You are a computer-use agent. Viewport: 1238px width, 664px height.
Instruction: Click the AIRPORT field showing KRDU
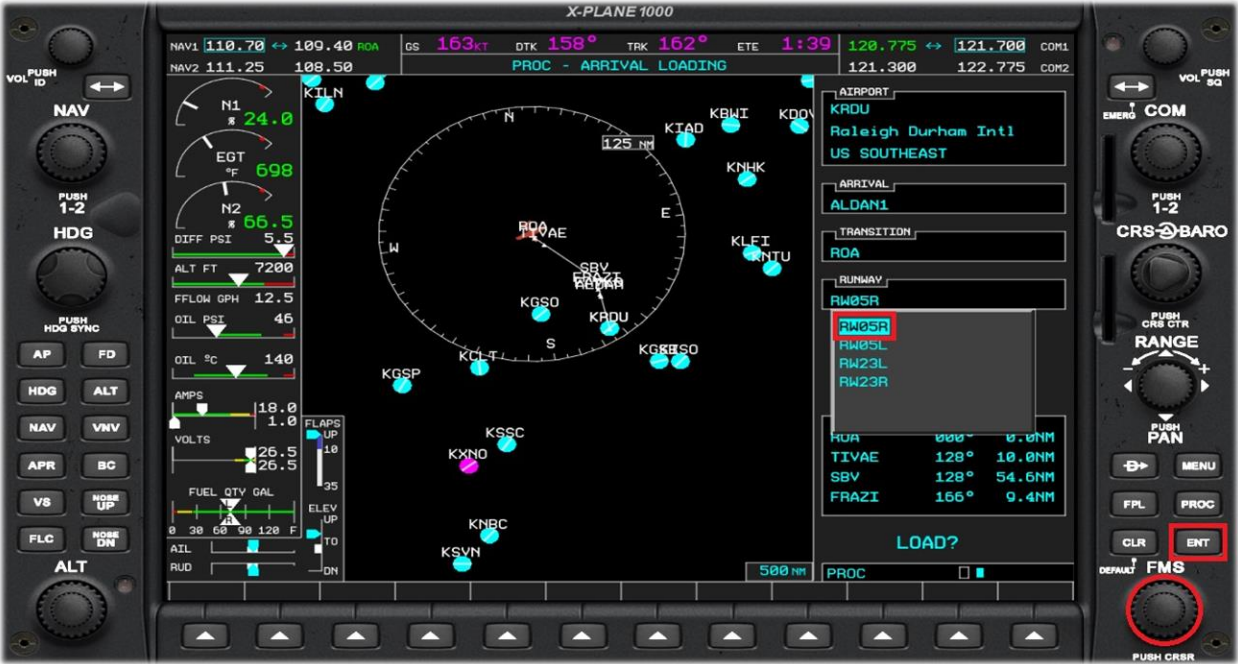point(944,130)
